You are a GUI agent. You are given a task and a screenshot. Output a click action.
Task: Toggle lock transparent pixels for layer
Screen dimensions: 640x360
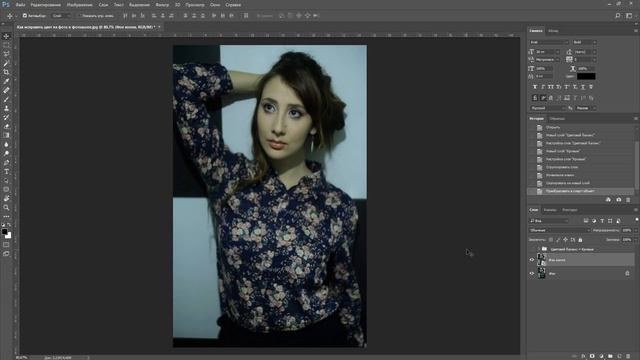551,240
